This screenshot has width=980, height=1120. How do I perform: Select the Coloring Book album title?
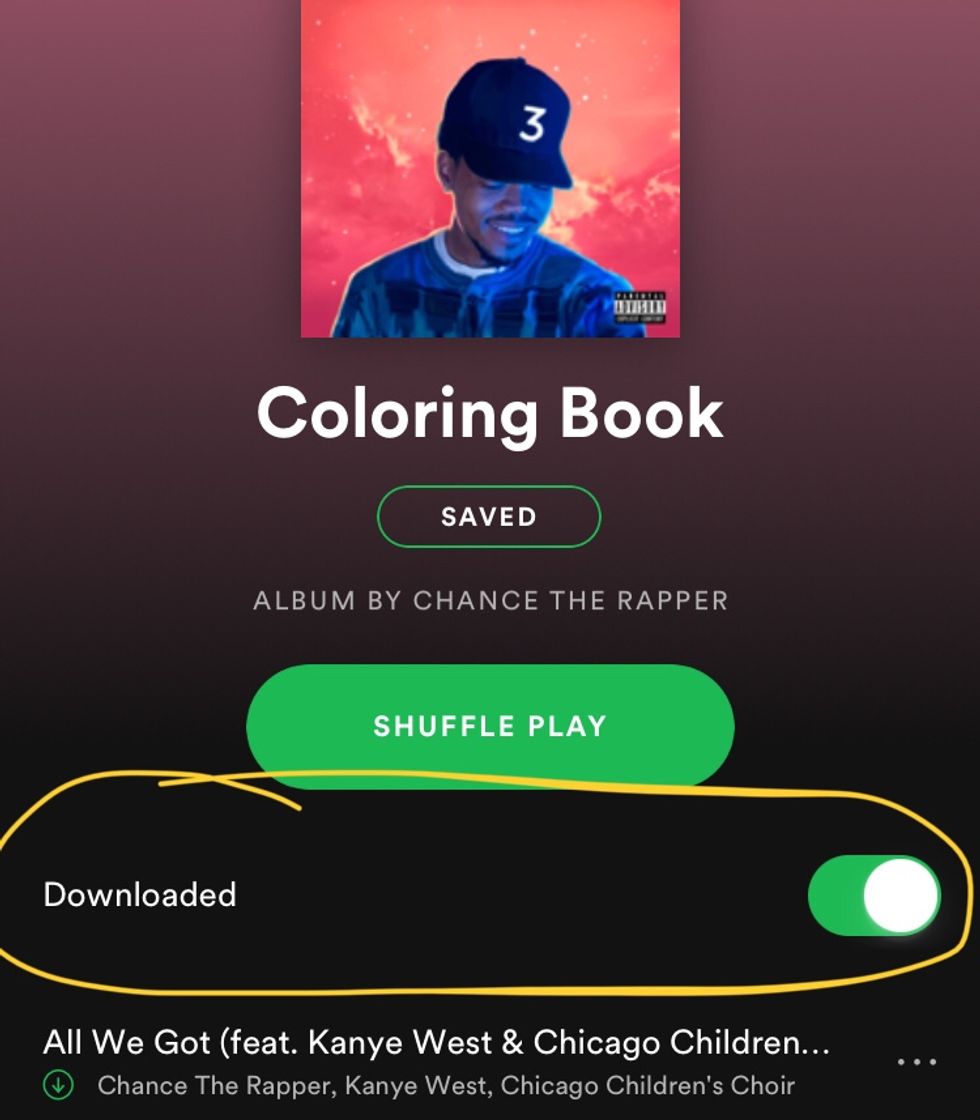tap(490, 414)
